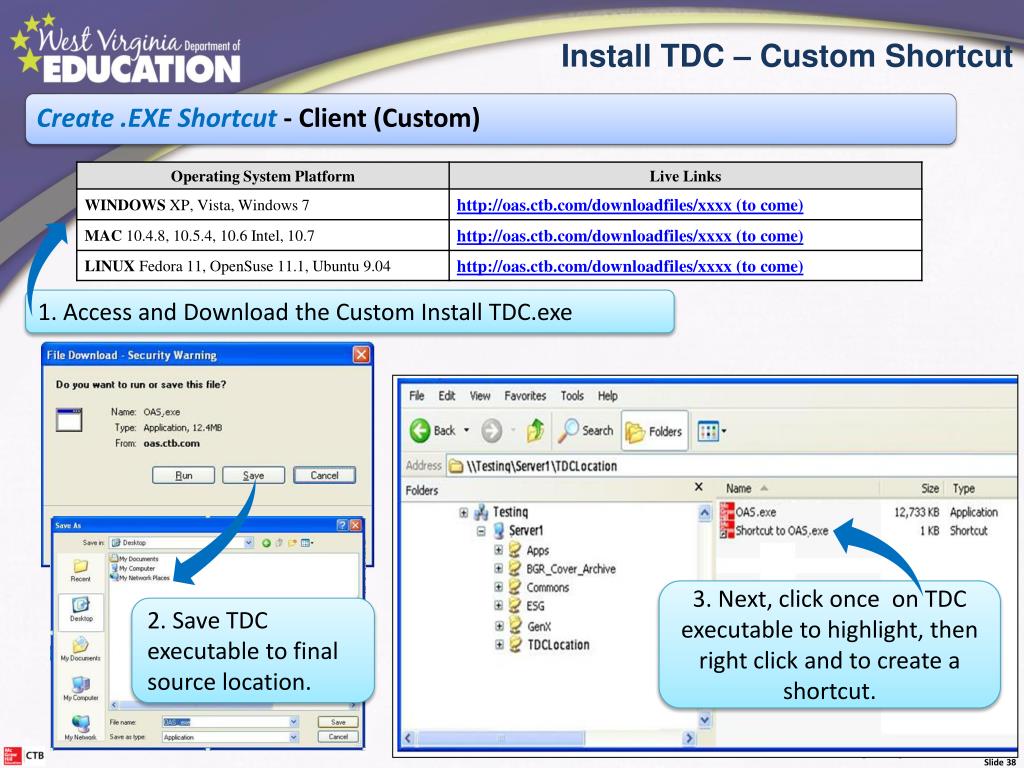Open the Back history dropdown arrow

click(466, 430)
